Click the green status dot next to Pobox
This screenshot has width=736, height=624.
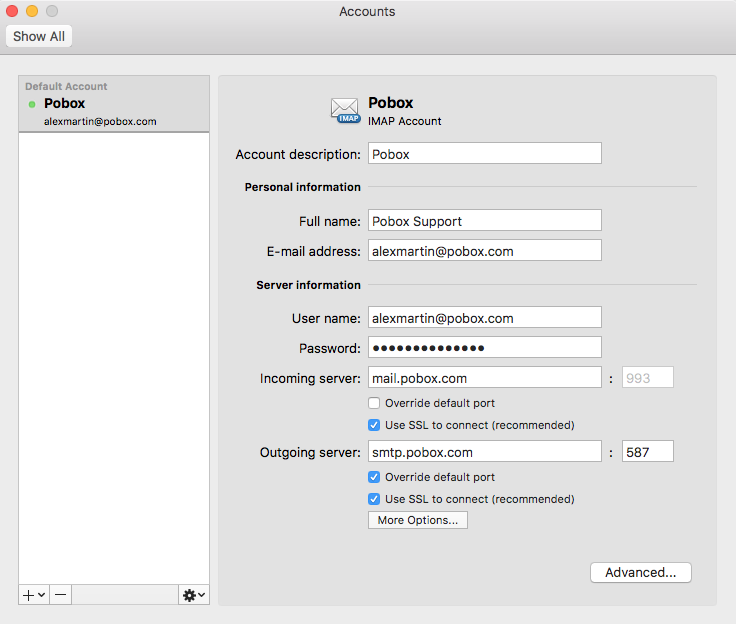click(x=32, y=104)
